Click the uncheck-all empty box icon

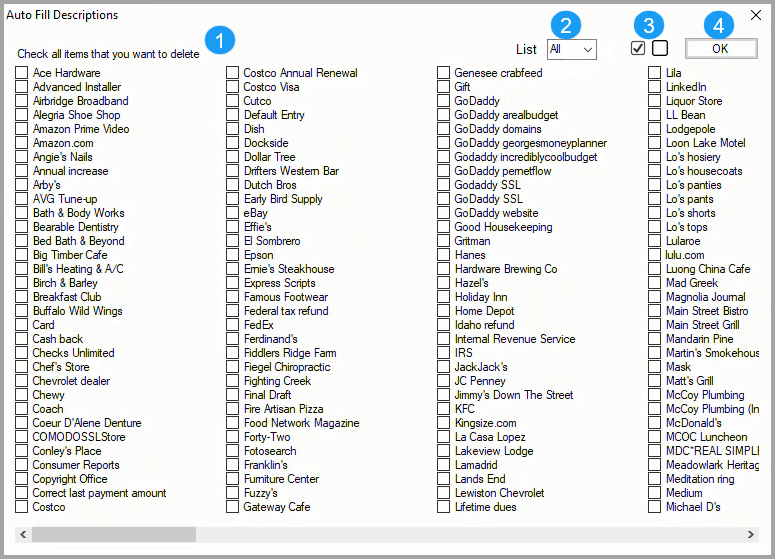pos(660,48)
